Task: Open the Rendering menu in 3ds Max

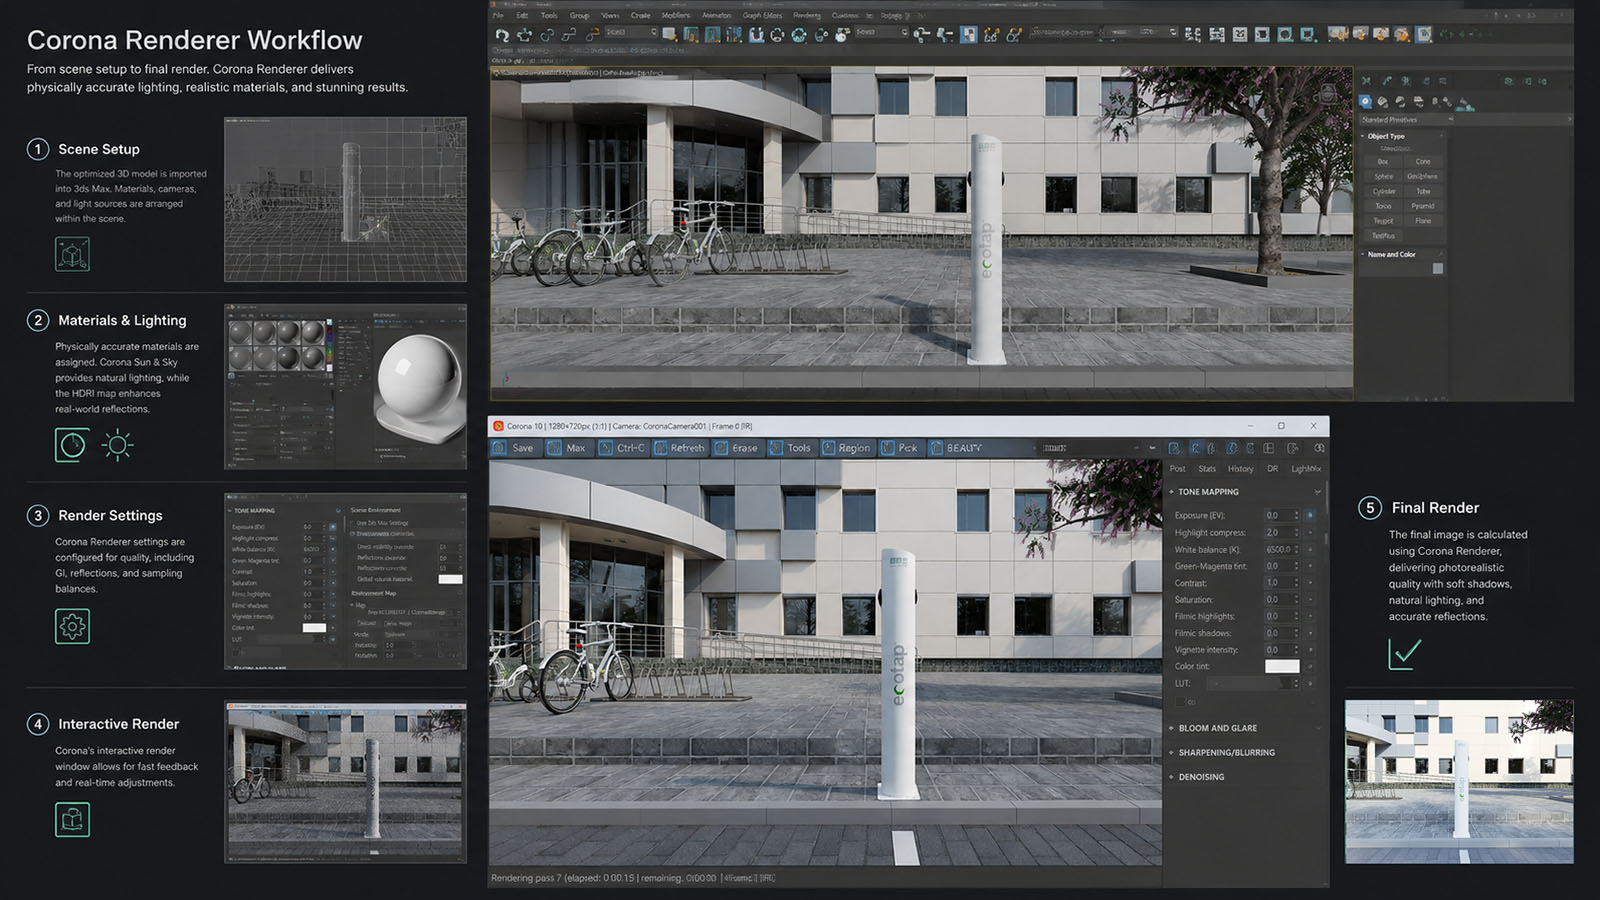Action: (806, 16)
